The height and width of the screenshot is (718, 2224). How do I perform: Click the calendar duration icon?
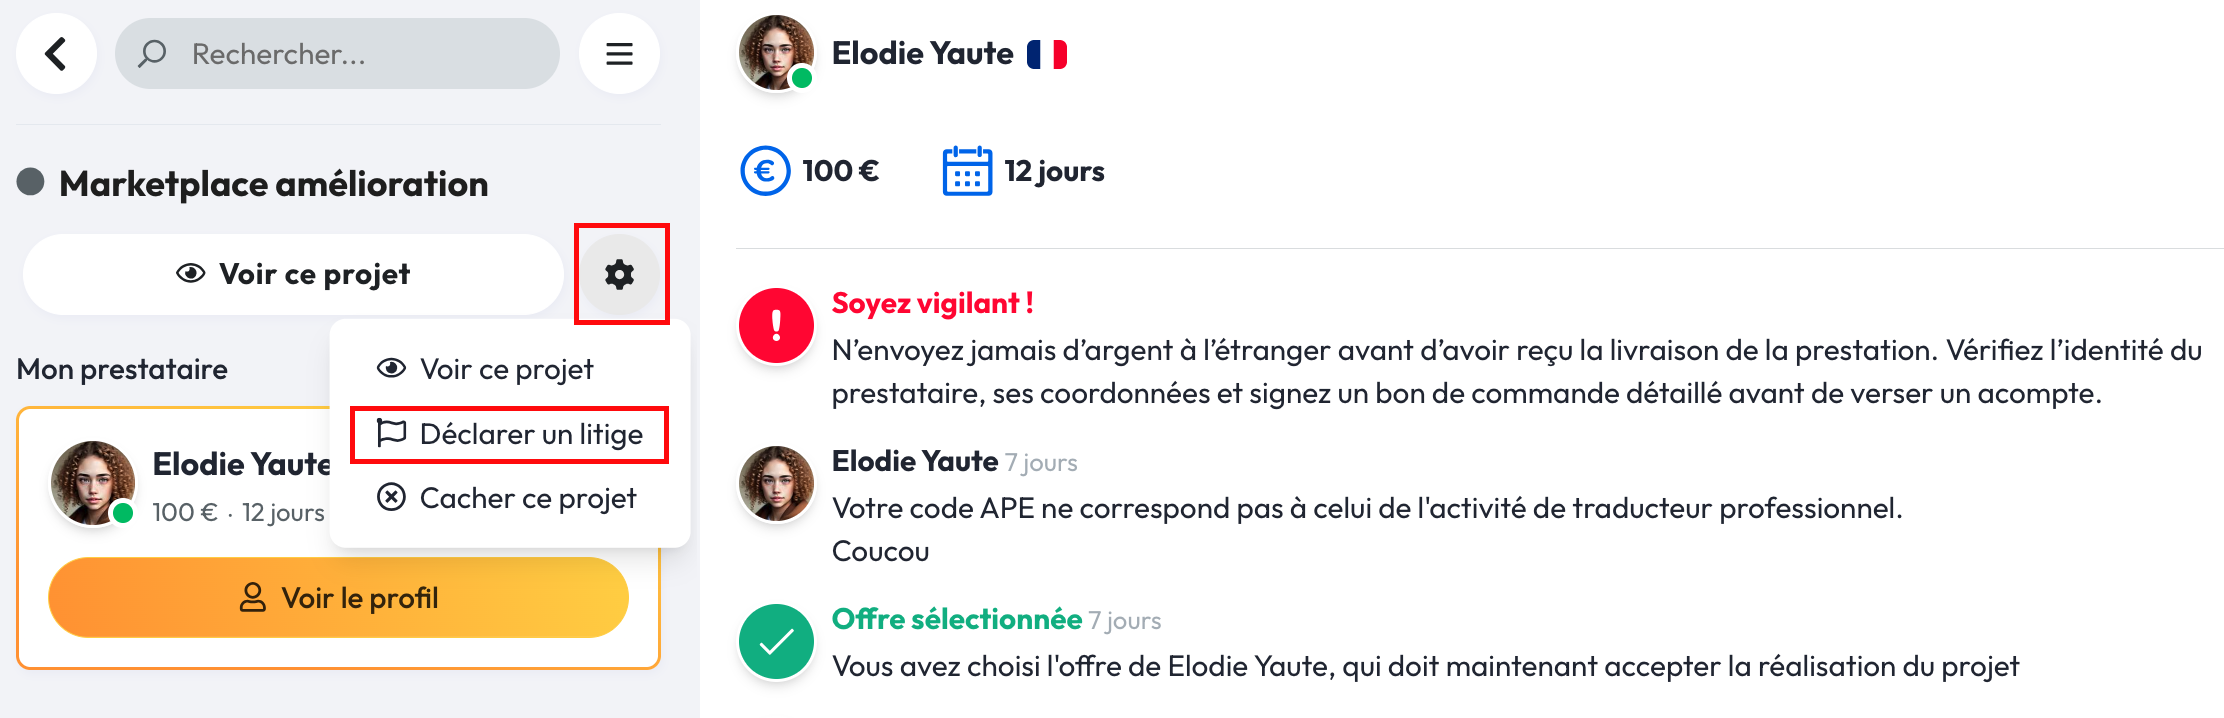[x=967, y=171]
